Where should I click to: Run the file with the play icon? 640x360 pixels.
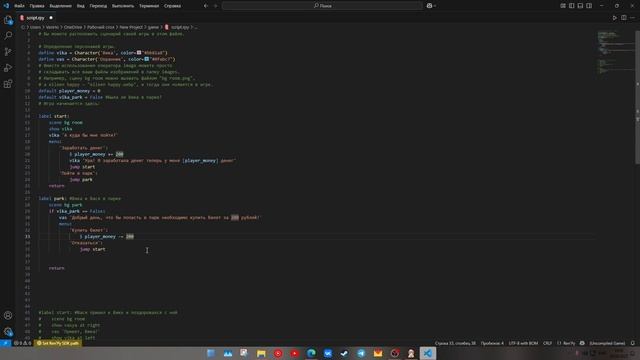(x=615, y=18)
